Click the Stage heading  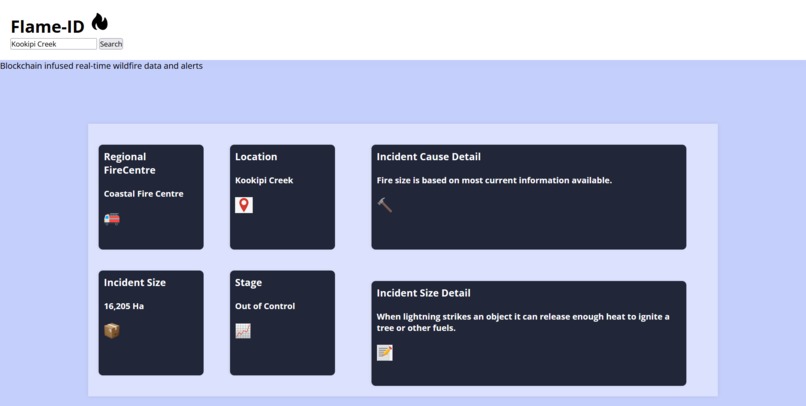(x=248, y=283)
